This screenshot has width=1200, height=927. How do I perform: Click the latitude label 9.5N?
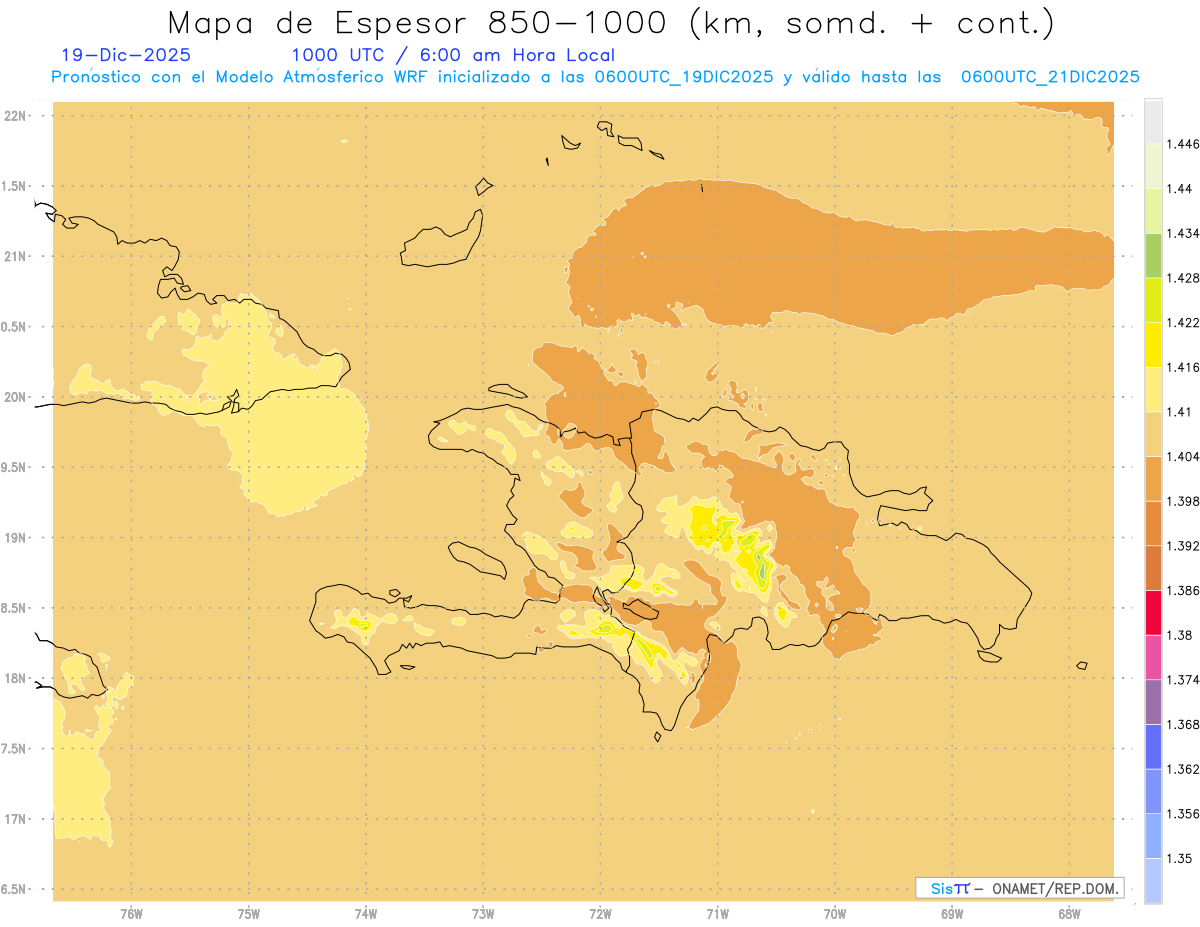coord(14,467)
